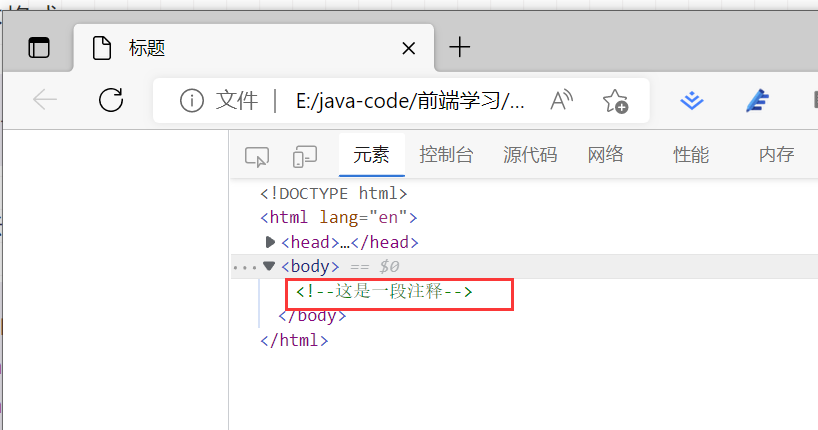Open the 内存 tab
Screen dimensions: 818x430
(776, 155)
